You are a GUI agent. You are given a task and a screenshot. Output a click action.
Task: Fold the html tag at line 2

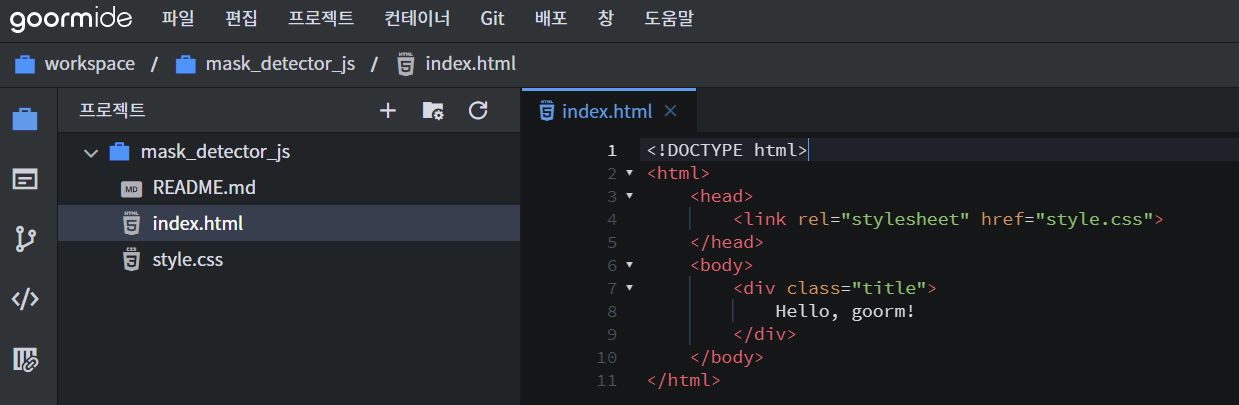[x=629, y=173]
